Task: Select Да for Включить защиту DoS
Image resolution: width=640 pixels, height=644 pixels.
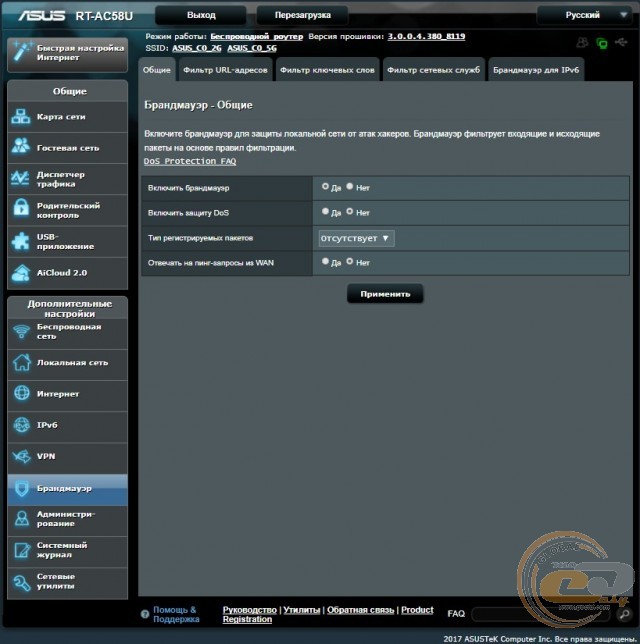Action: [325, 212]
